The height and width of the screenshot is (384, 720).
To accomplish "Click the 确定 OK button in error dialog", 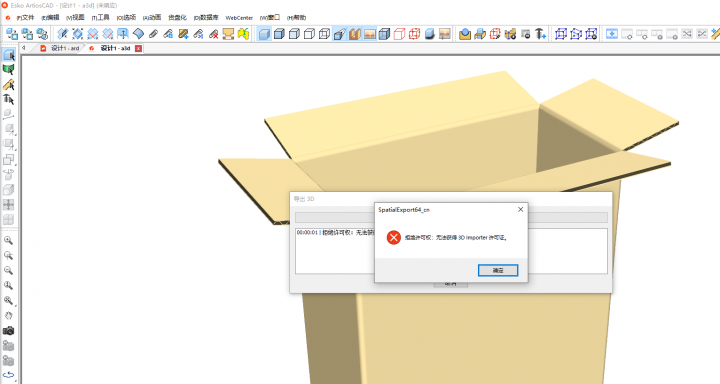I will 498,270.
